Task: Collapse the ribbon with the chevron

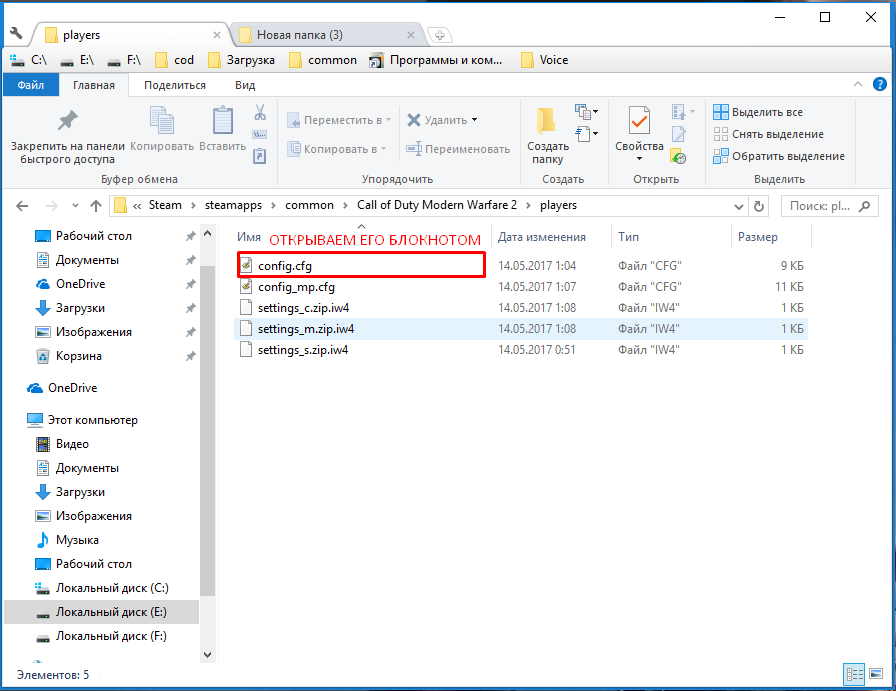Action: (858, 85)
